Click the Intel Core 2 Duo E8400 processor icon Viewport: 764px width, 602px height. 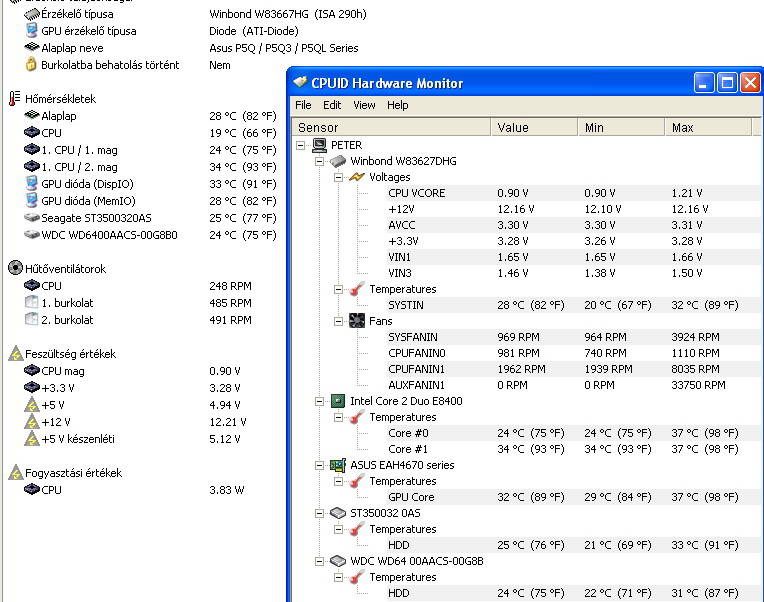pos(338,401)
